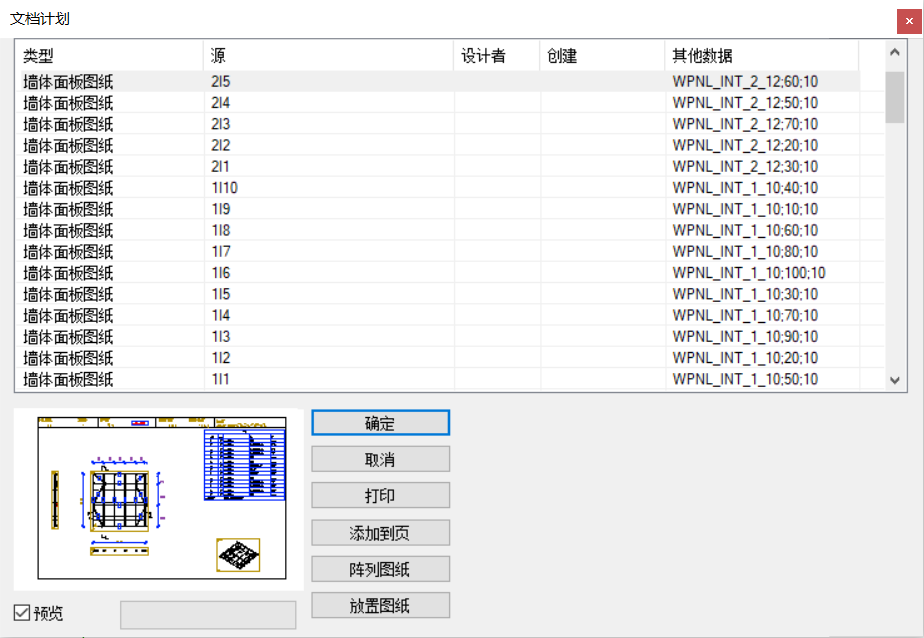Click the 其他数据 column header
Viewport: 924px width, 638px height.
tap(761, 56)
